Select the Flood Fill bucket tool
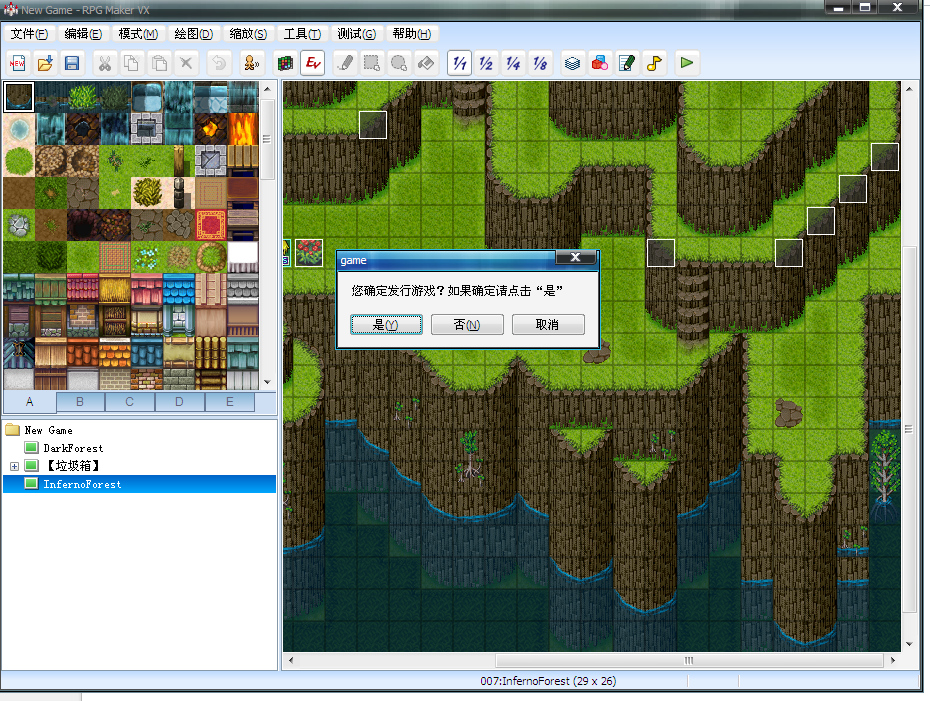This screenshot has width=930, height=701. (426, 63)
